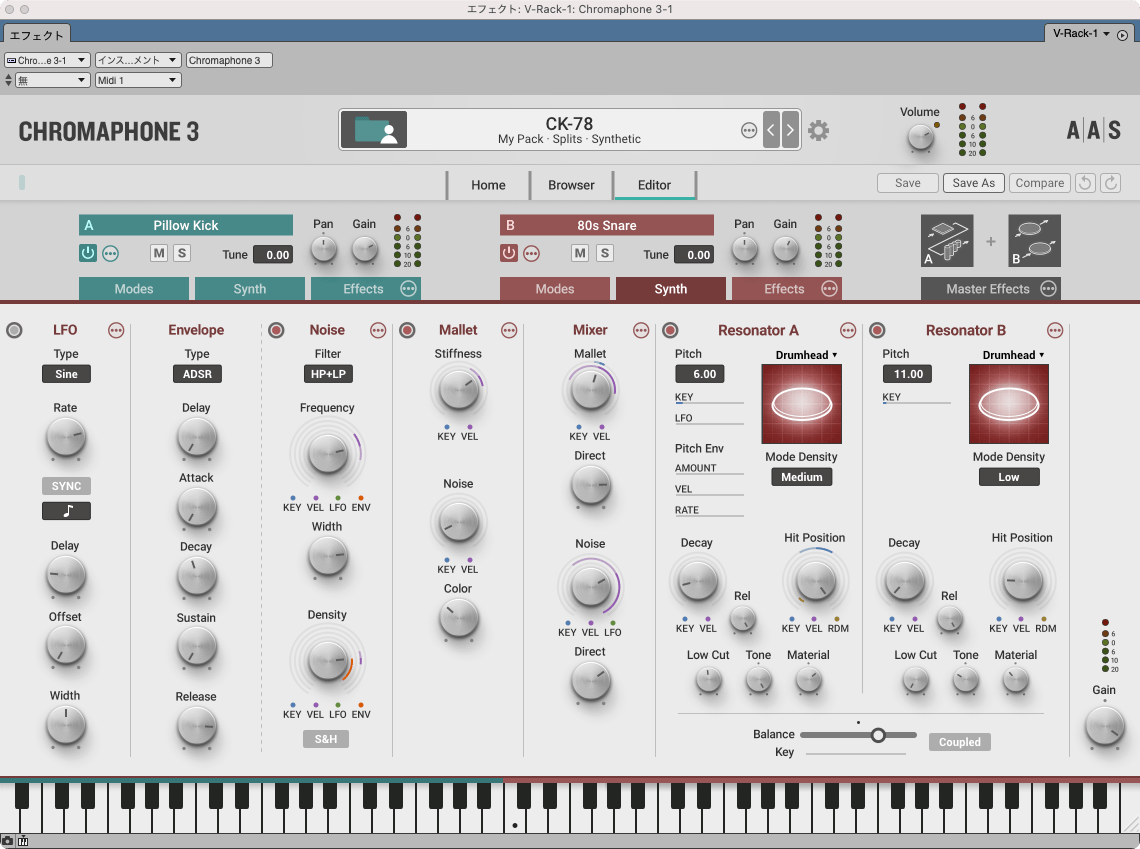1140x849 pixels.
Task: Select the LFO sync note value icon
Action: [66, 511]
